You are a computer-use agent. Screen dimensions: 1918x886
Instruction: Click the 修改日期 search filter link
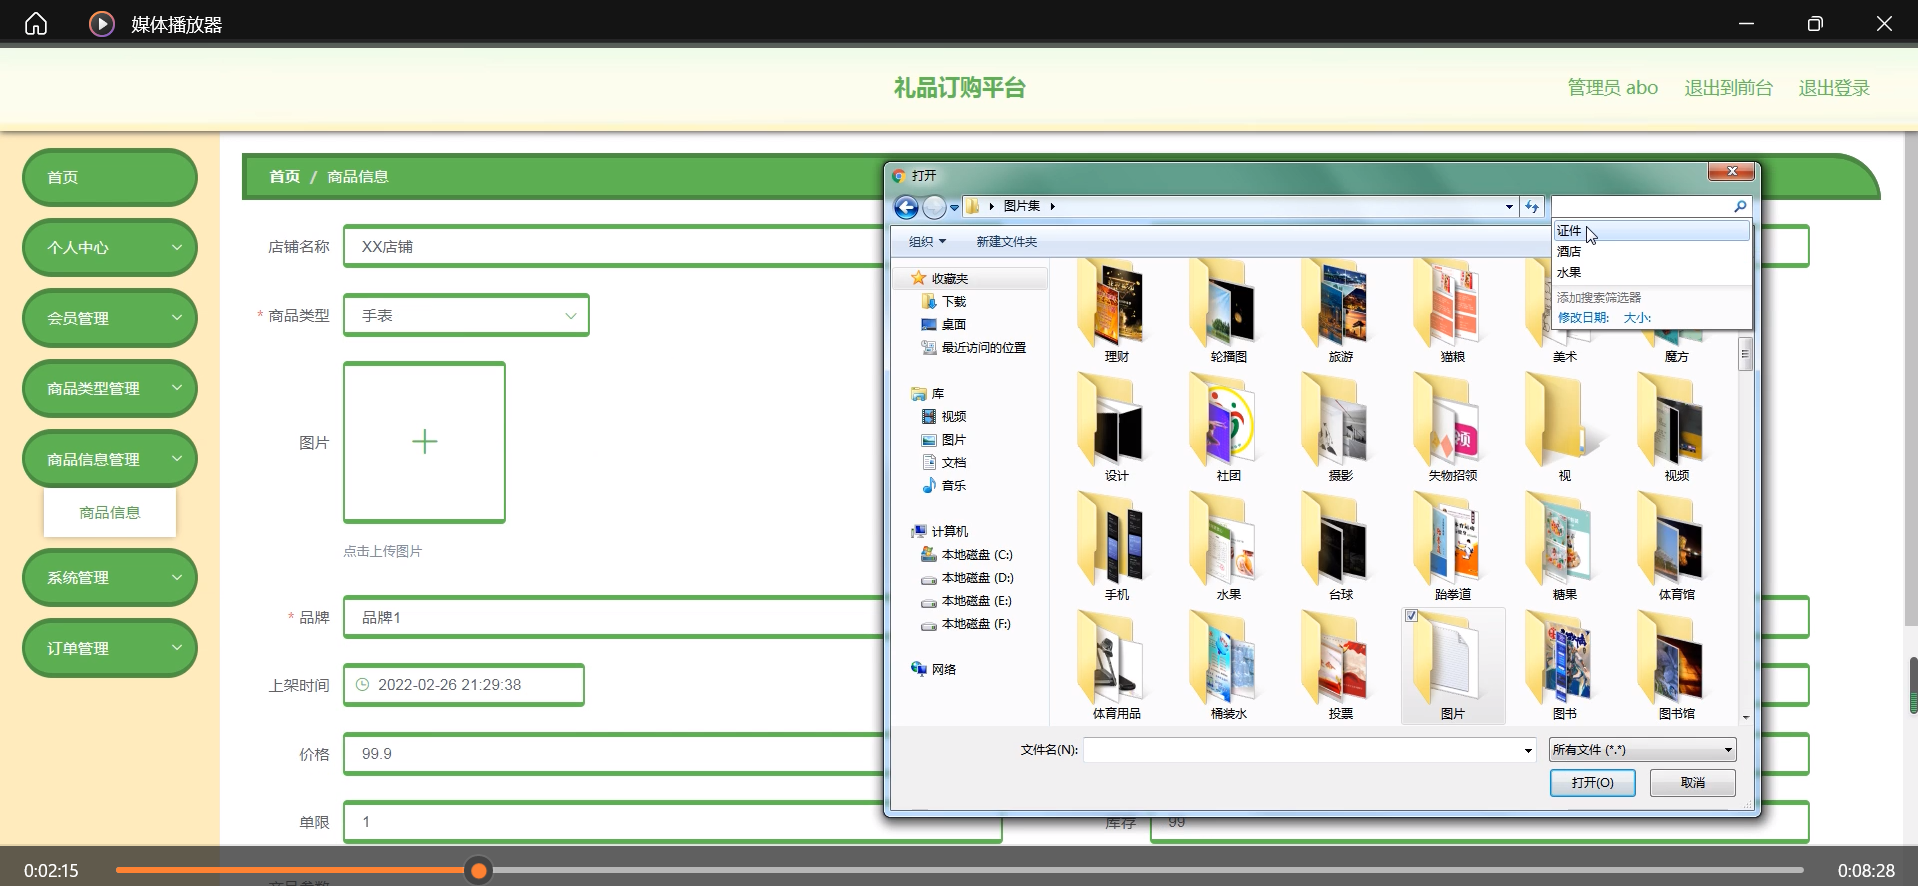point(1583,318)
